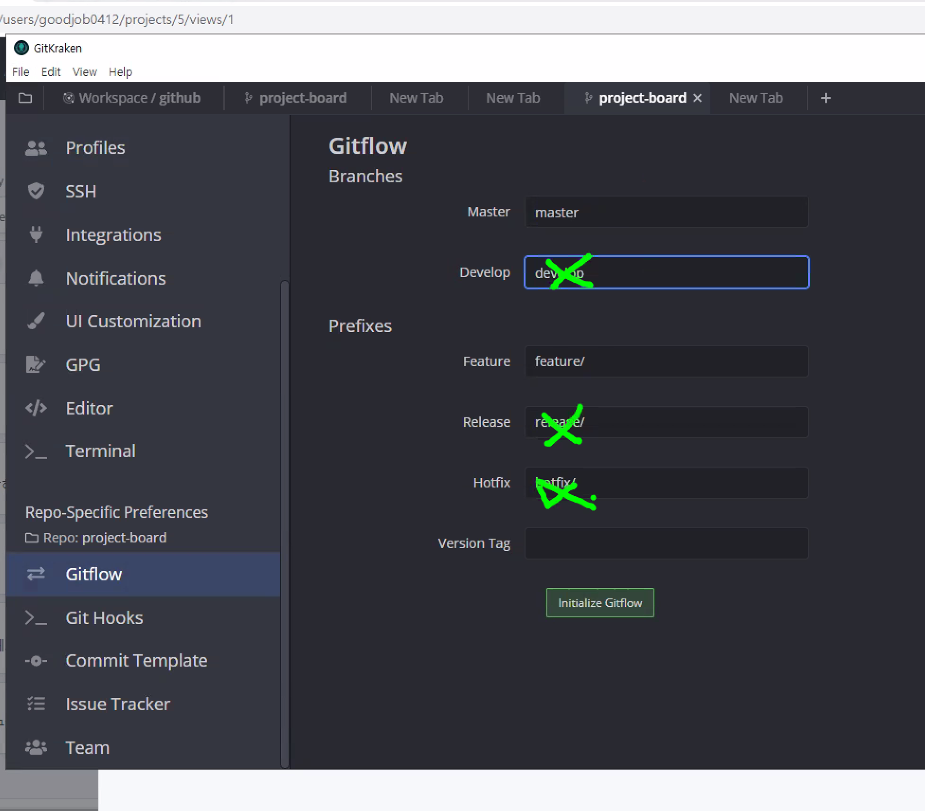Image resolution: width=925 pixels, height=811 pixels.
Task: Click the browser URL path text
Action: click(x=117, y=19)
